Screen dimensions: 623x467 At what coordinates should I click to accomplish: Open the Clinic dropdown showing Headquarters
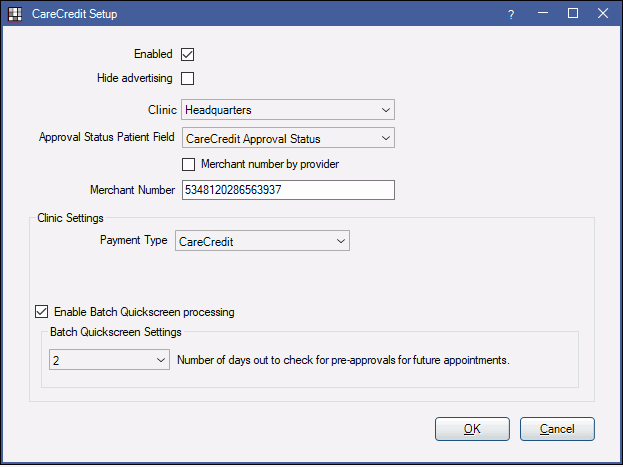pos(288,110)
